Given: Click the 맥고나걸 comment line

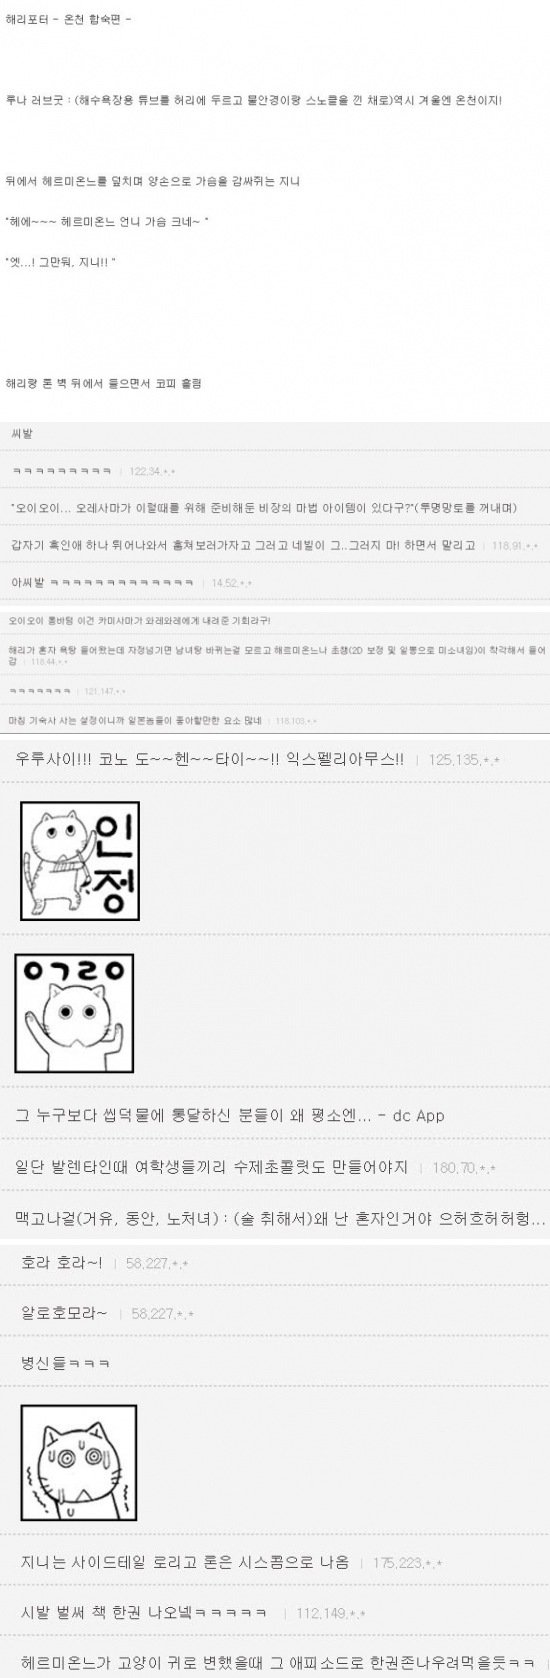Looking at the screenshot, I should 280,1219.
